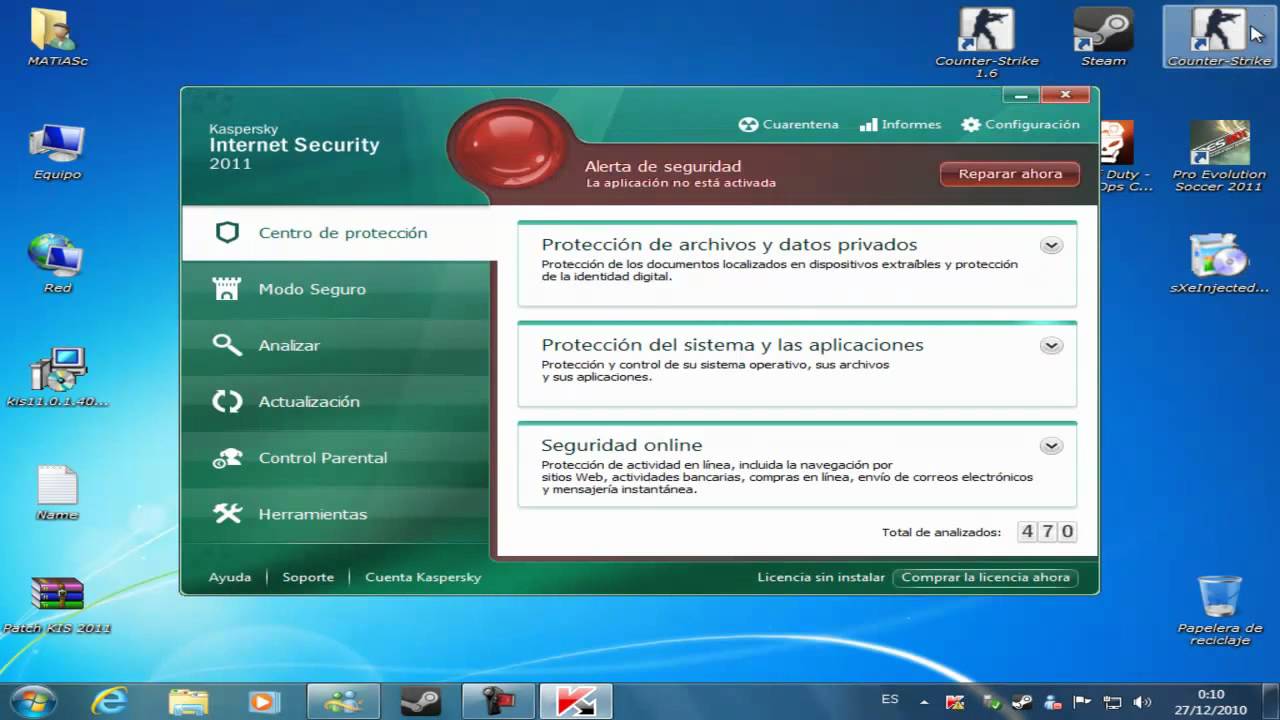Select the Red network desktop icon
Screen dimensions: 1280x720
pyautogui.click(x=57, y=264)
